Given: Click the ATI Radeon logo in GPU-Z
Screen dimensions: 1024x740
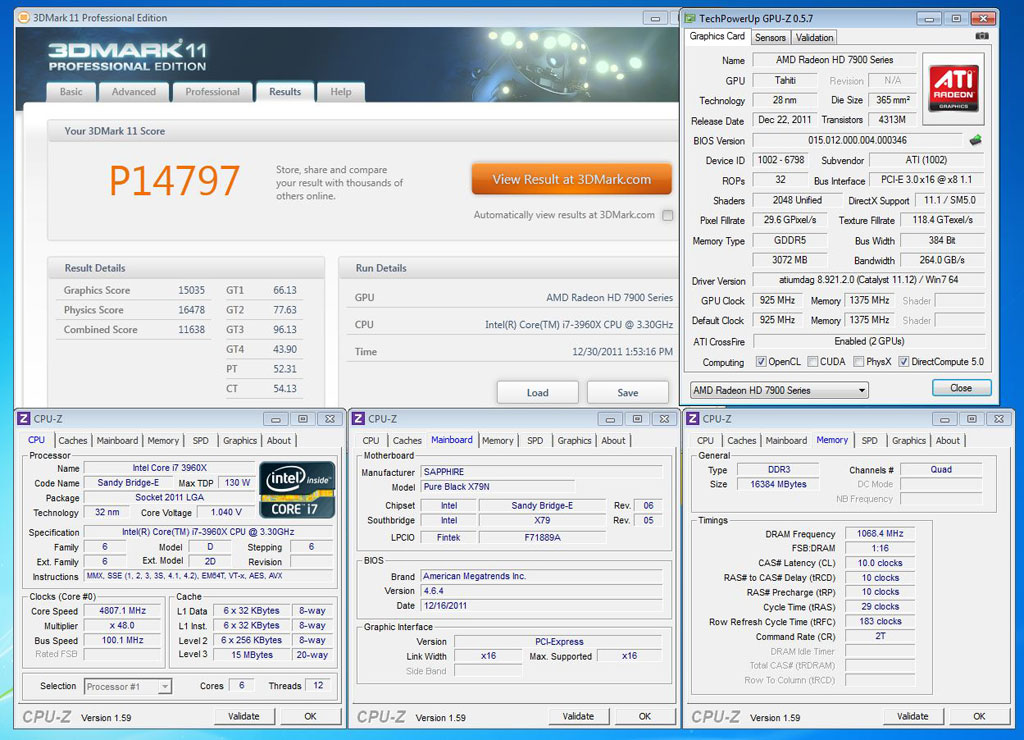Looking at the screenshot, I should click(x=953, y=88).
